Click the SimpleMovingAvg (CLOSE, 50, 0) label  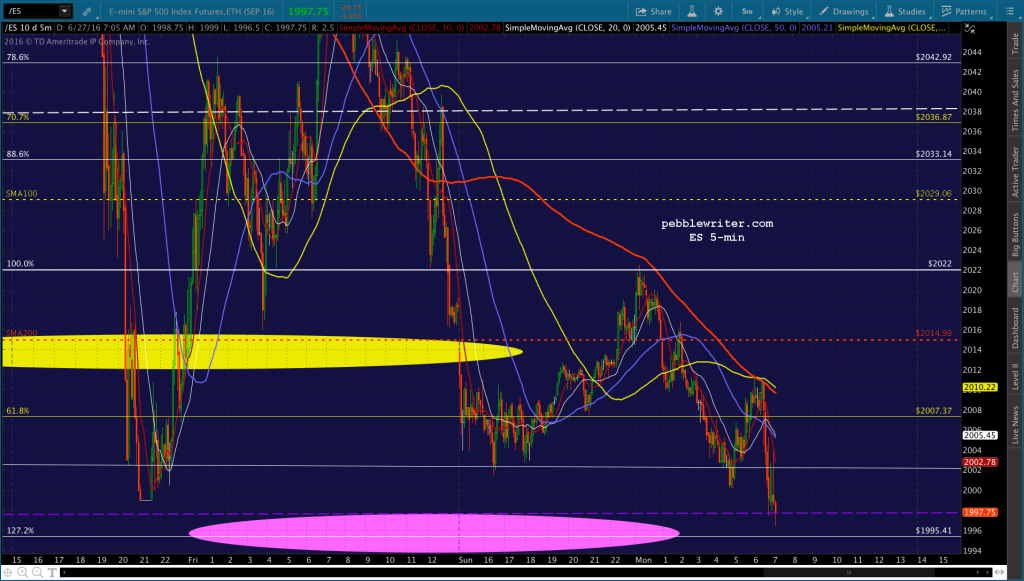tap(735, 27)
